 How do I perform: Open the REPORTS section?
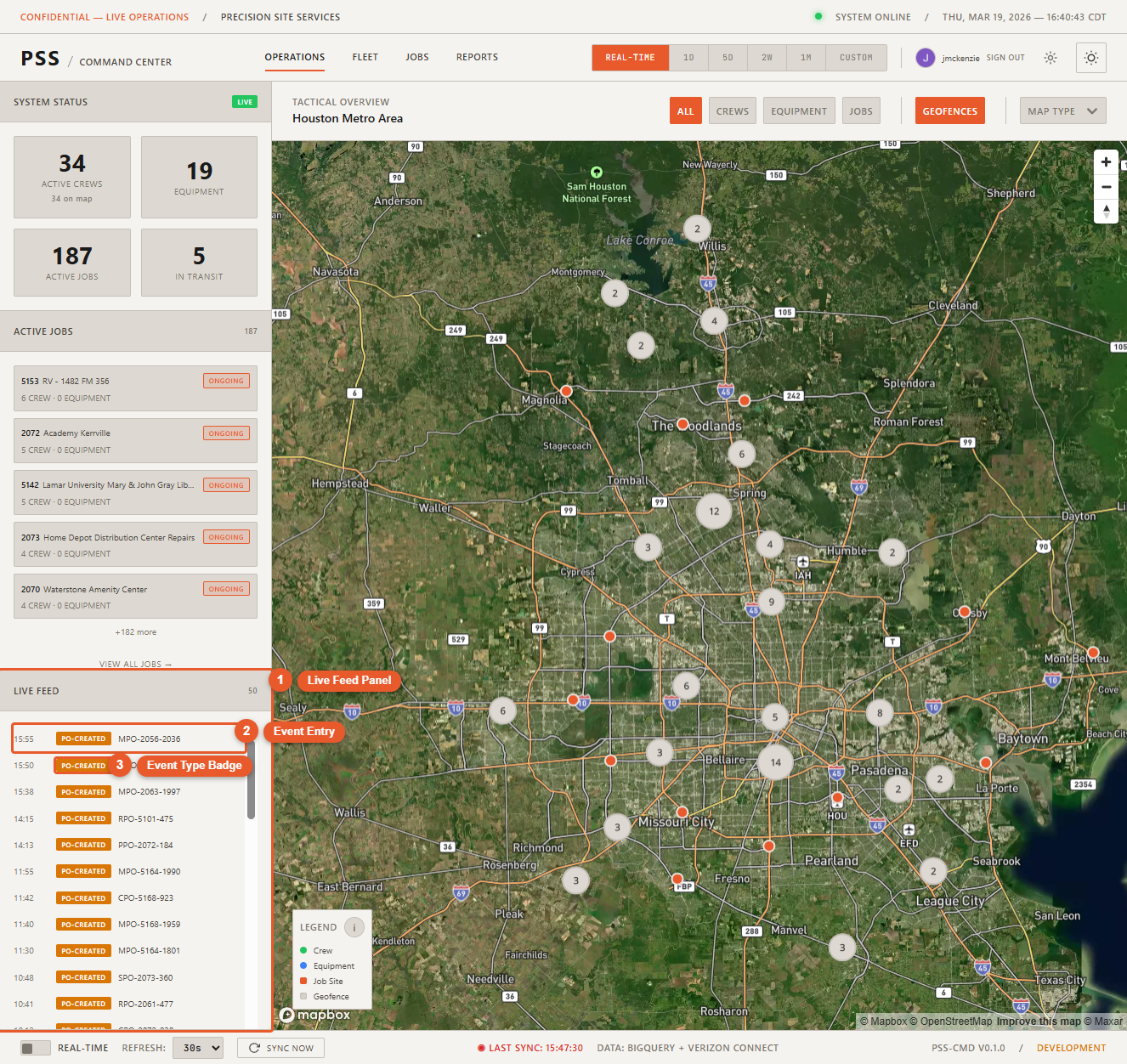click(x=477, y=57)
